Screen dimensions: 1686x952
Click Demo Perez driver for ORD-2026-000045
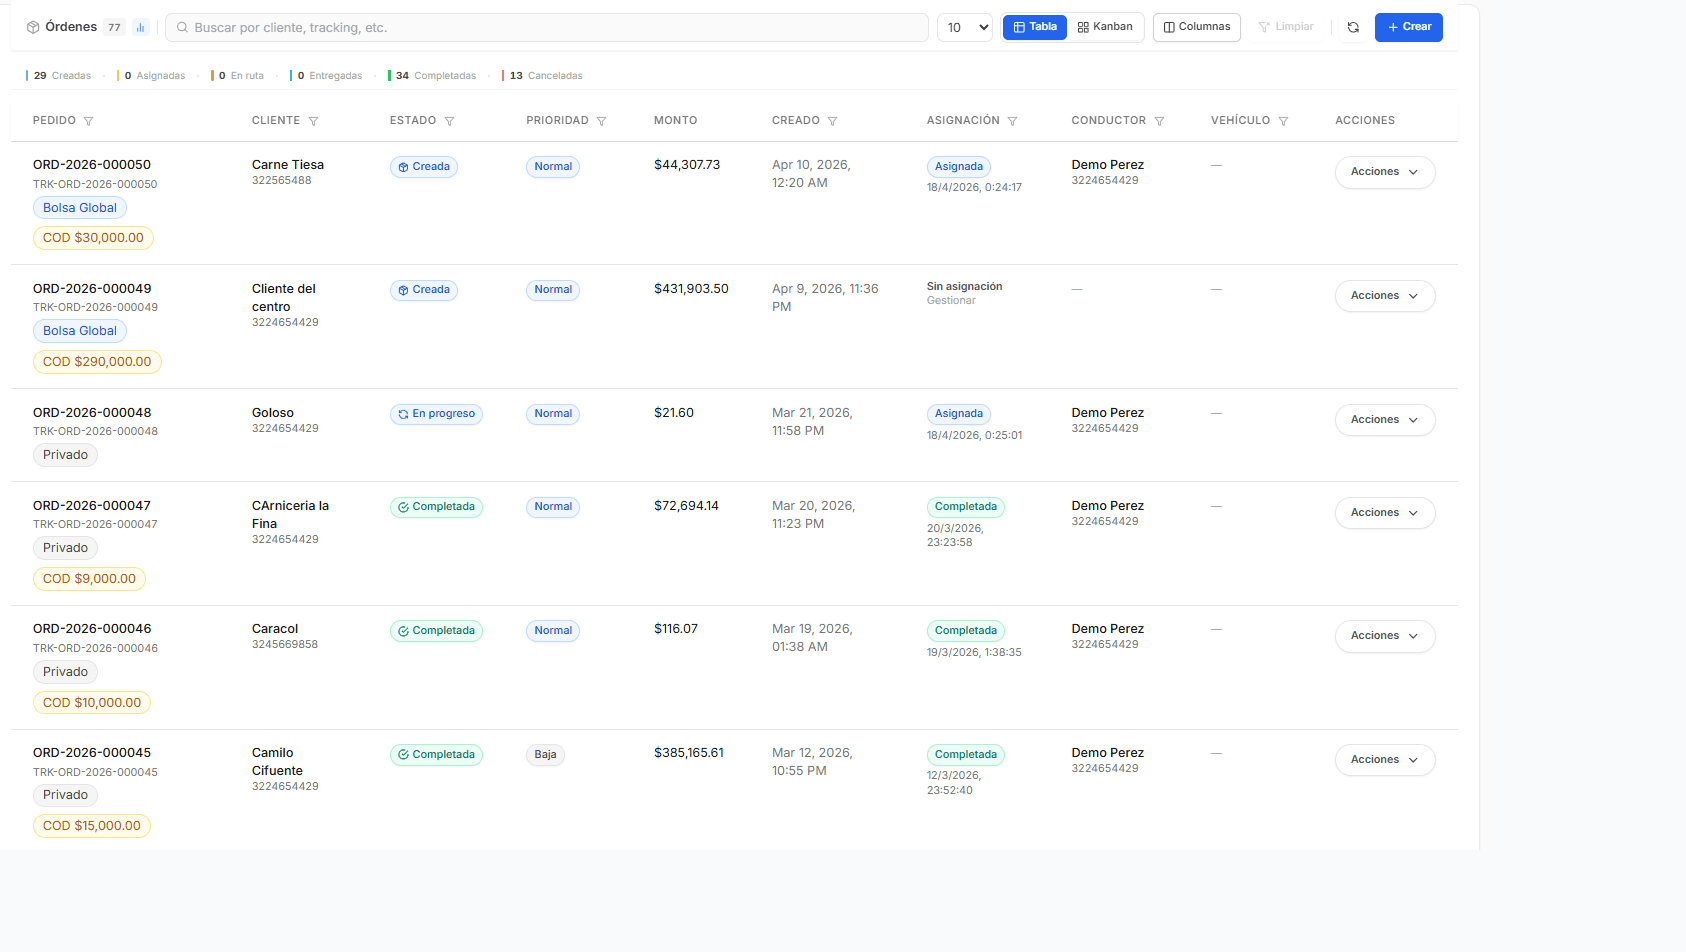(x=1107, y=753)
